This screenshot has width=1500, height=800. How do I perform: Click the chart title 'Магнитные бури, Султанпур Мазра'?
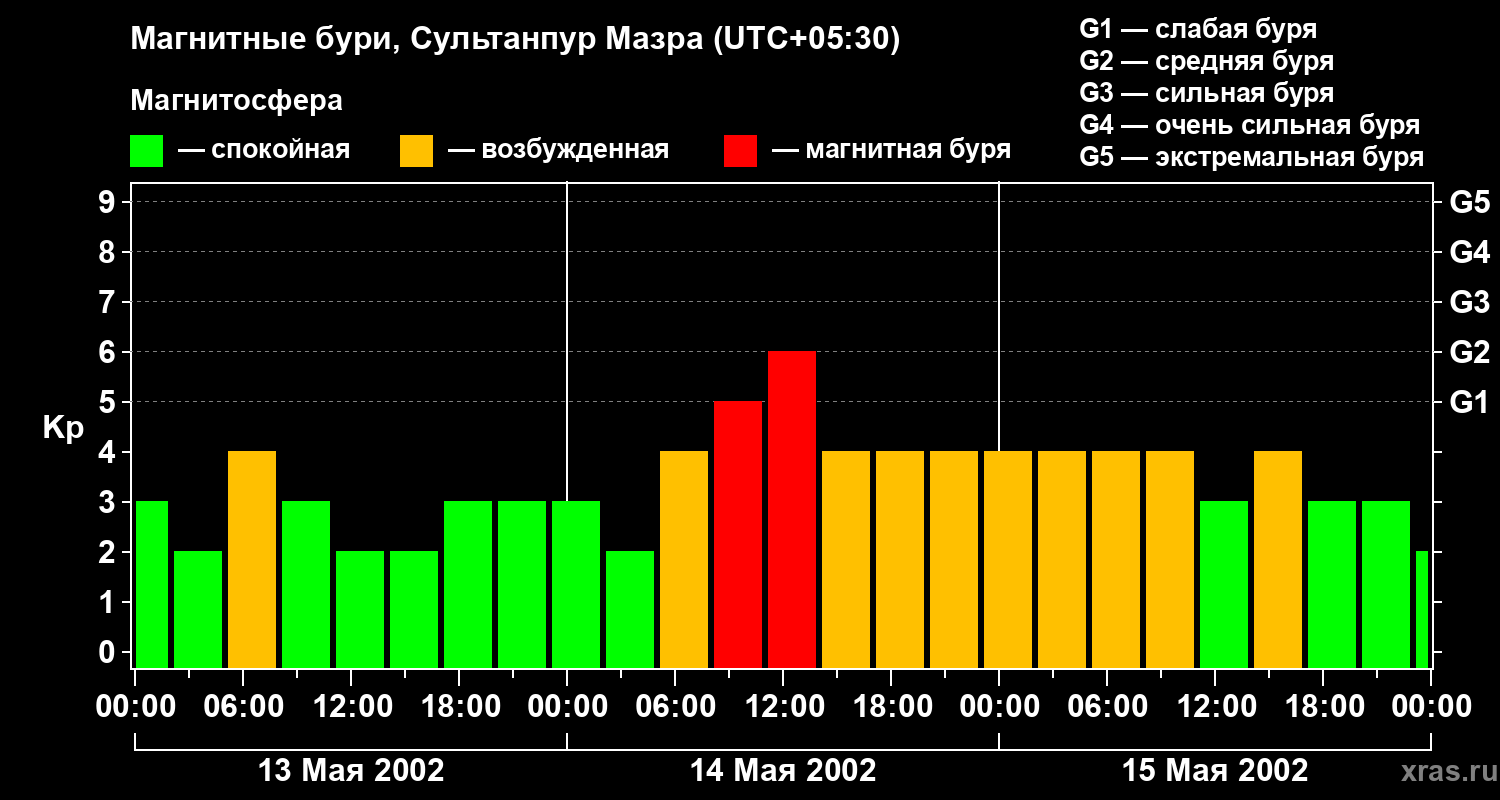(x=418, y=40)
